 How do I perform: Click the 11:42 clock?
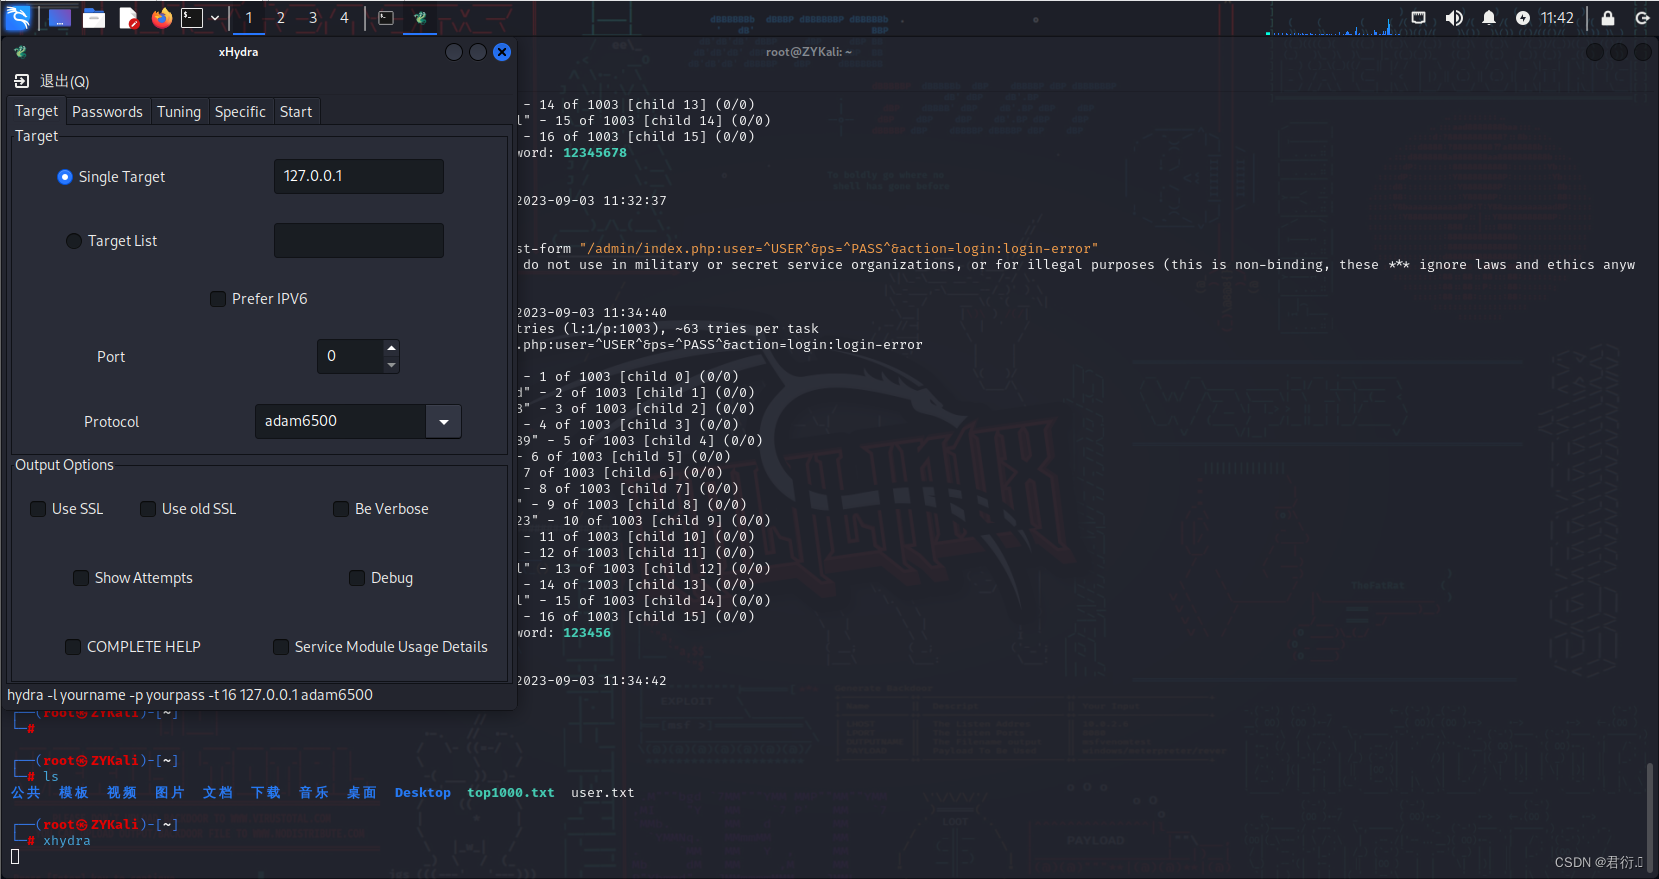pos(1557,18)
